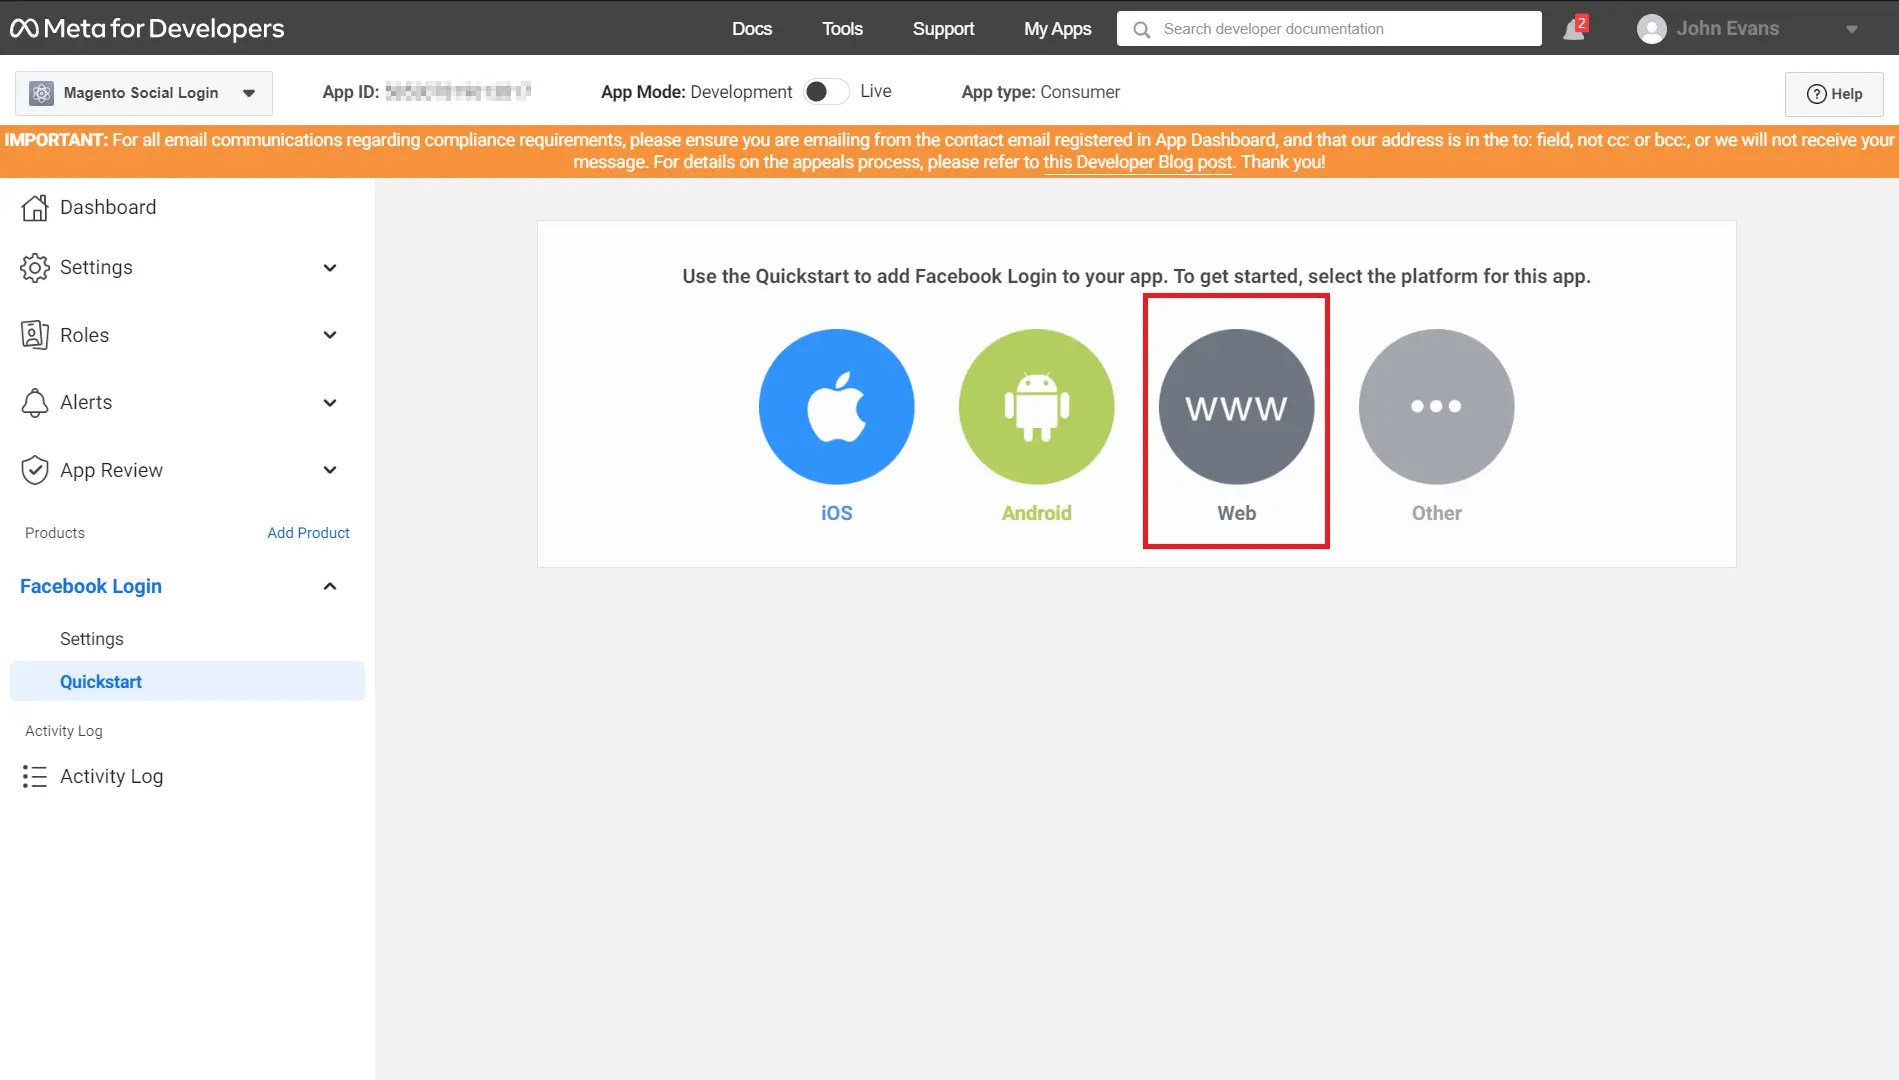
Task: Click the App Review checkmark icon
Action: tap(34, 470)
